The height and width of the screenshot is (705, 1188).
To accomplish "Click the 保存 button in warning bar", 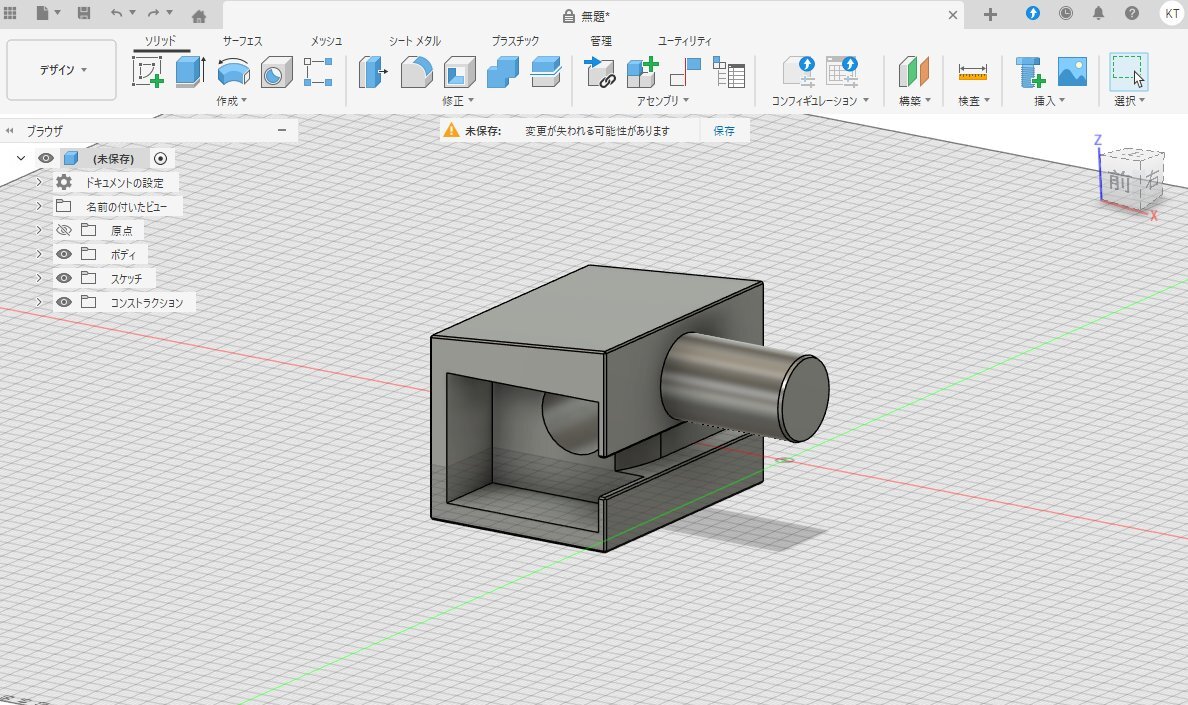I will pyautogui.click(x=723, y=131).
